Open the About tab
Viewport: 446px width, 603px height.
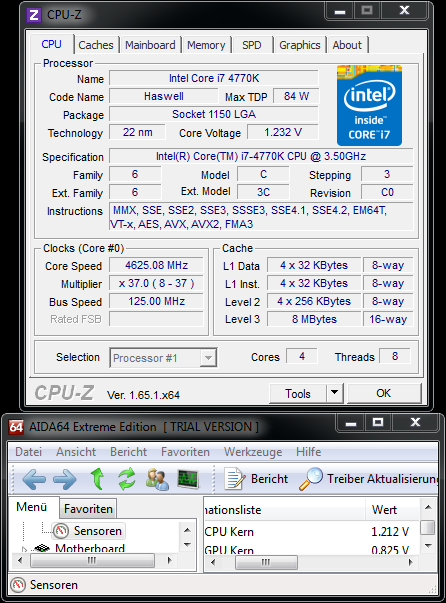347,45
